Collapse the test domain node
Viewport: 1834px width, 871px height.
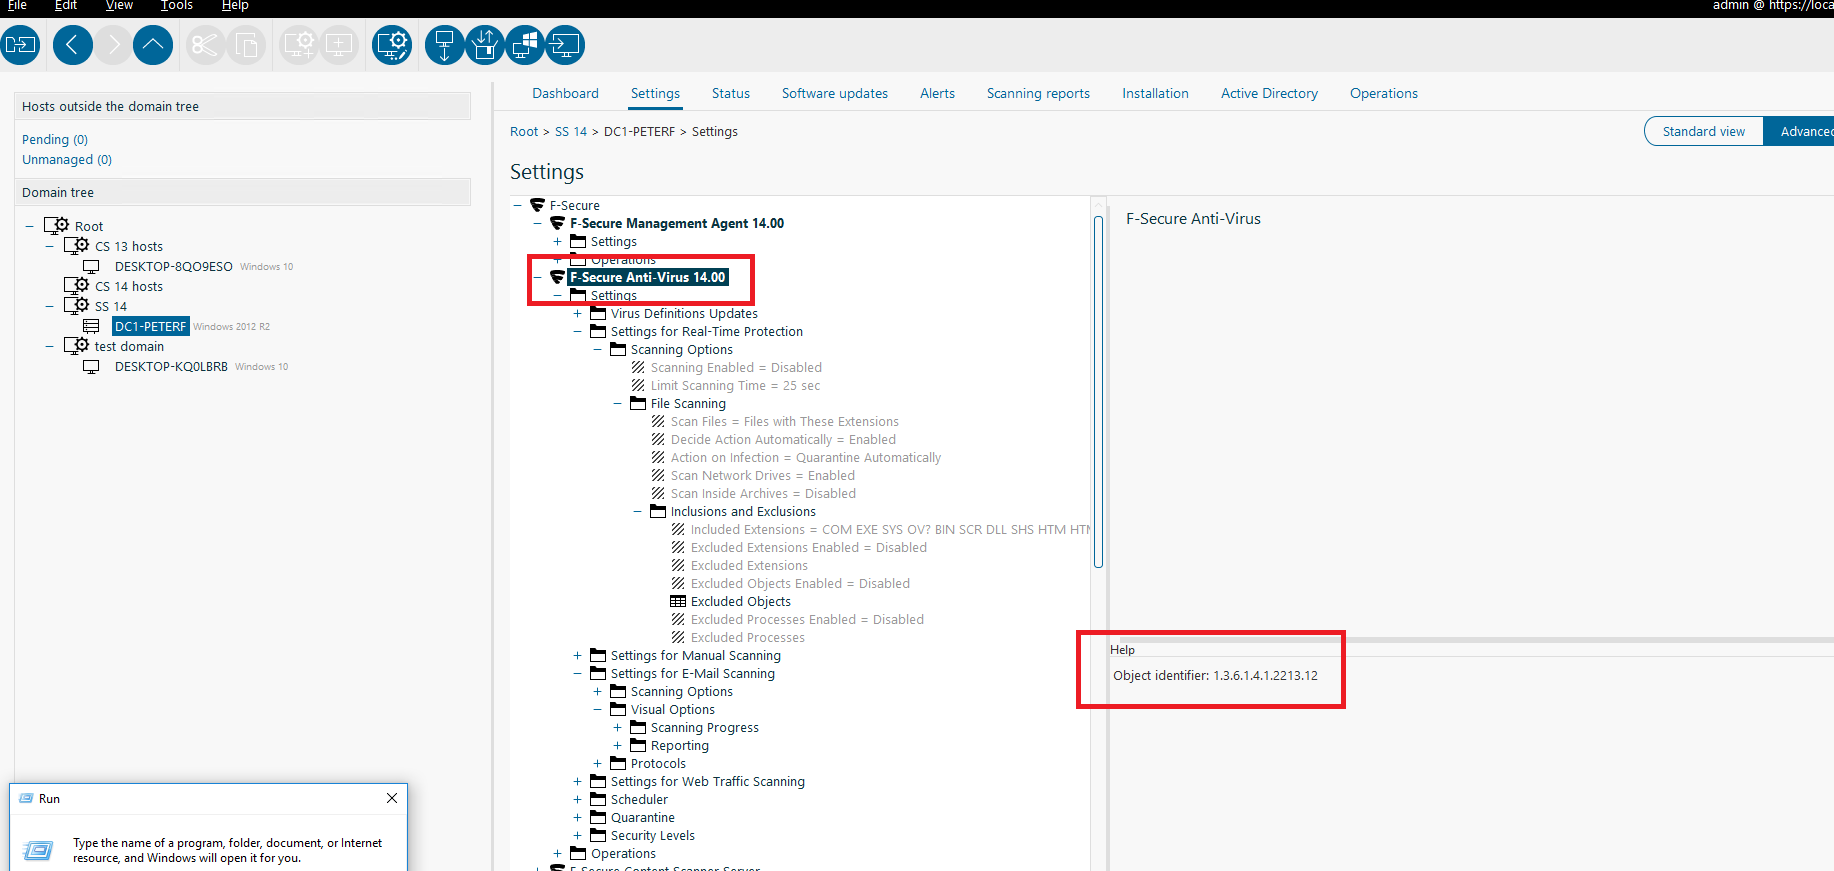click(49, 346)
